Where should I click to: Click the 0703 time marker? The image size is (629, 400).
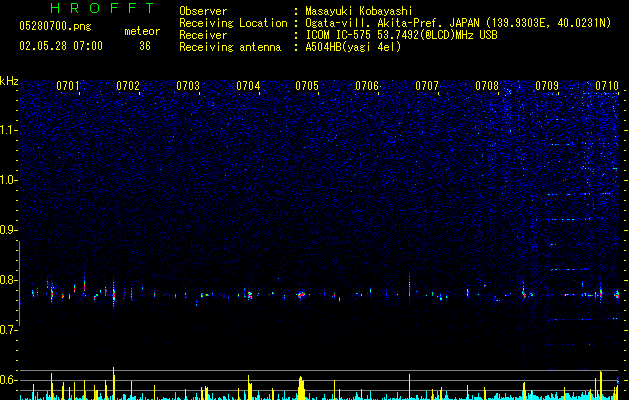188,86
